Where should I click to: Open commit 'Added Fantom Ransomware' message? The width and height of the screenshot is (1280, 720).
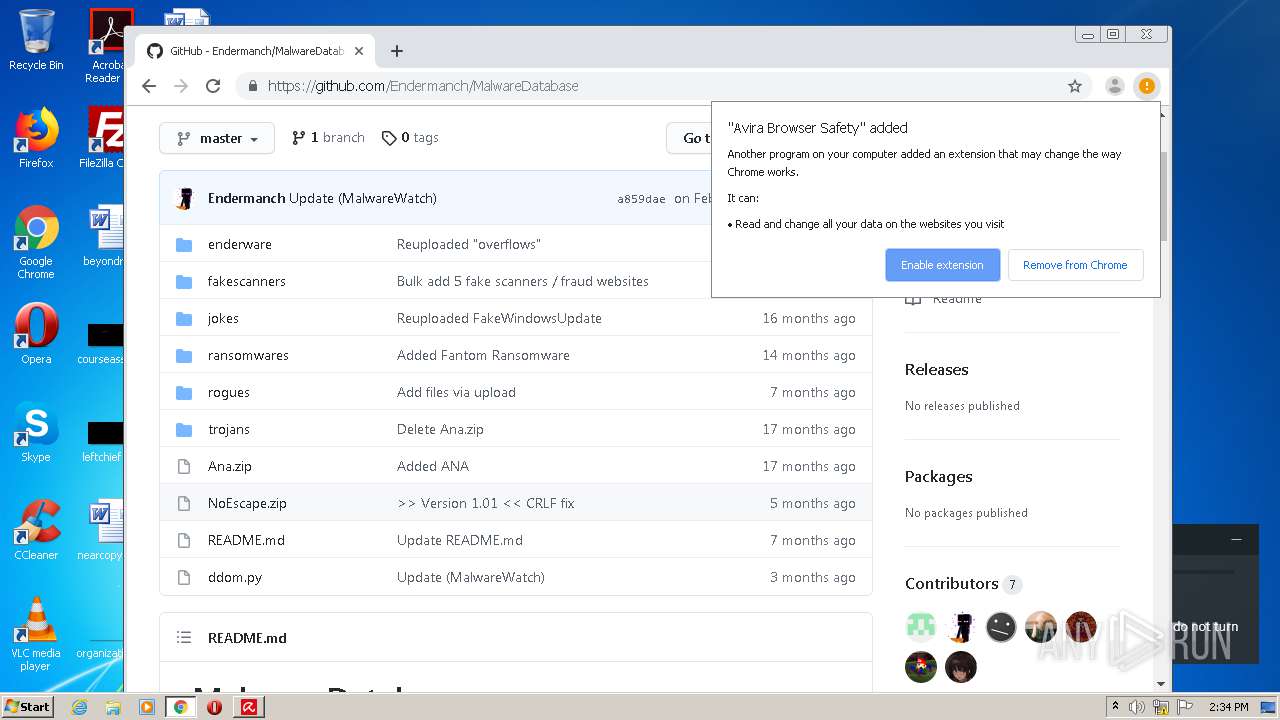[x=483, y=355]
